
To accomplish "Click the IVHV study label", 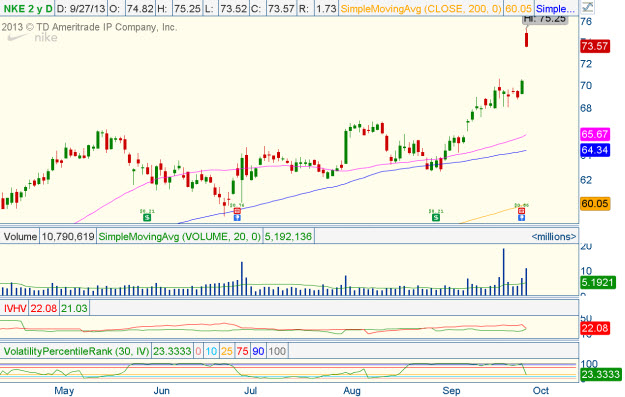I will click(15, 308).
